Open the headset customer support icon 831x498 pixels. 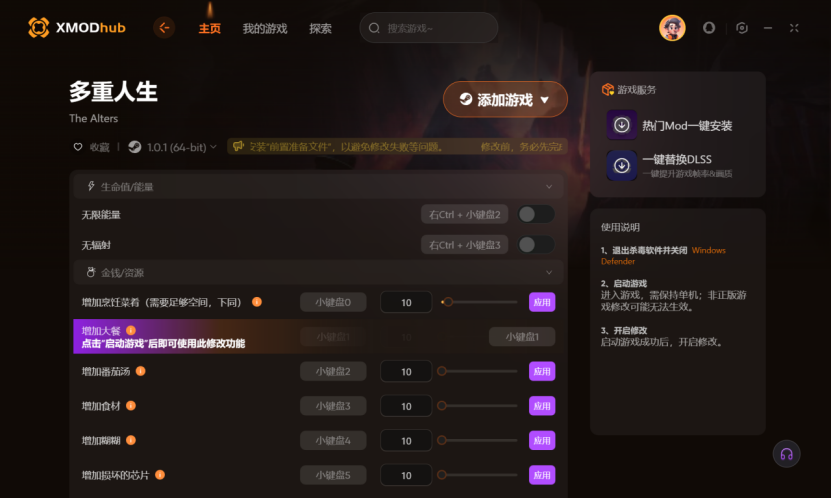tap(786, 454)
